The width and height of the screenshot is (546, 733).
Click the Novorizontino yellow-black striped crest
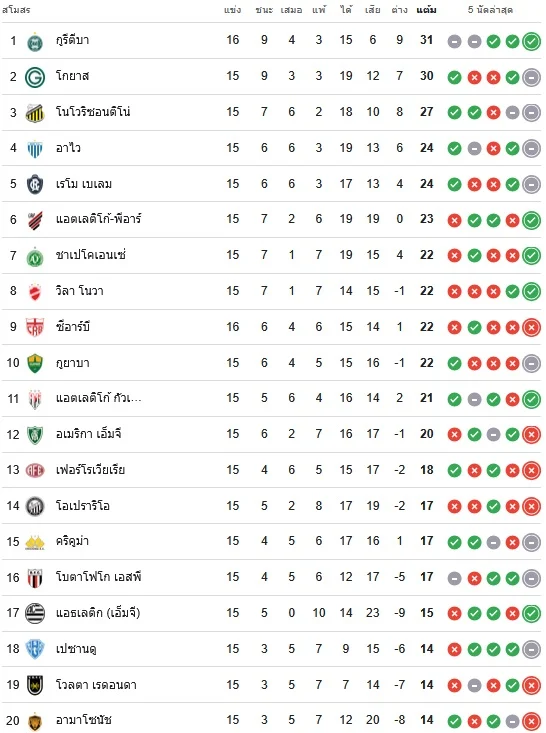(x=35, y=113)
